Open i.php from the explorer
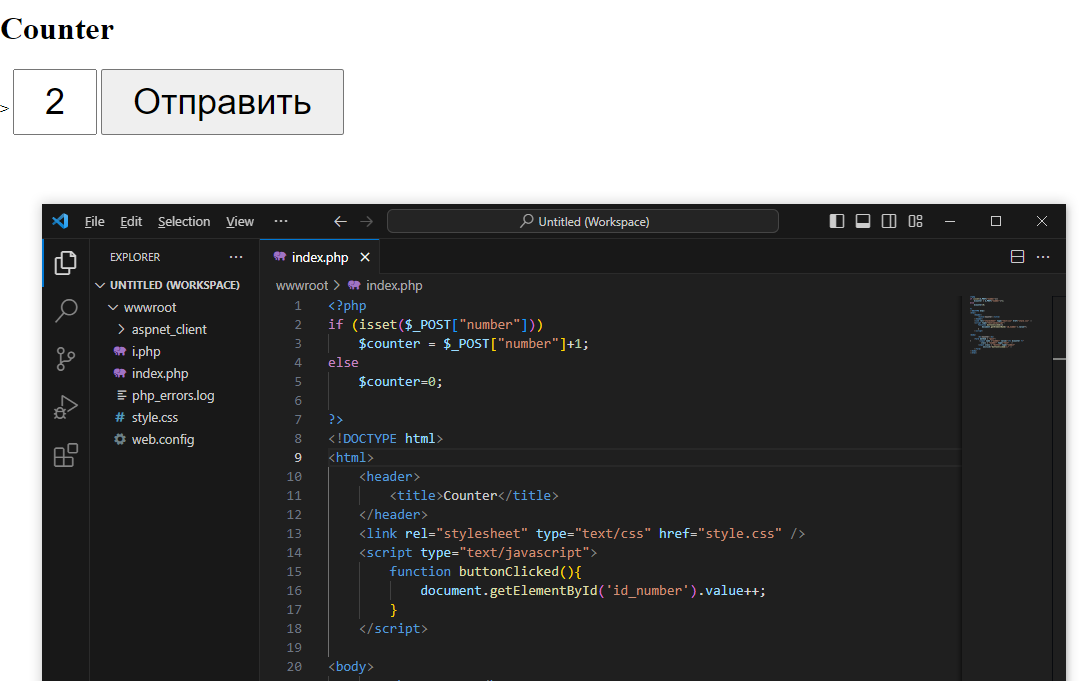Viewport: 1087px width, 681px height. point(146,352)
